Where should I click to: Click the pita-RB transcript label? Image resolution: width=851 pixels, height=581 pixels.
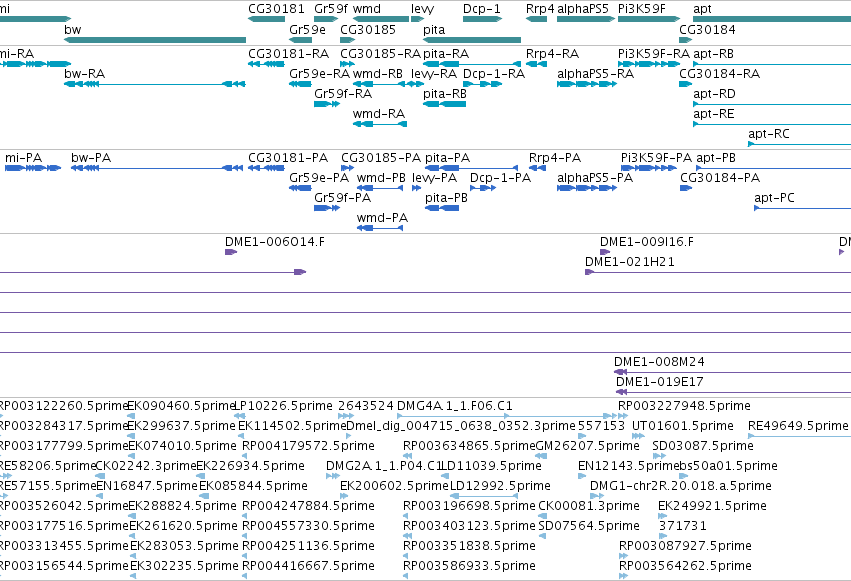tap(445, 94)
